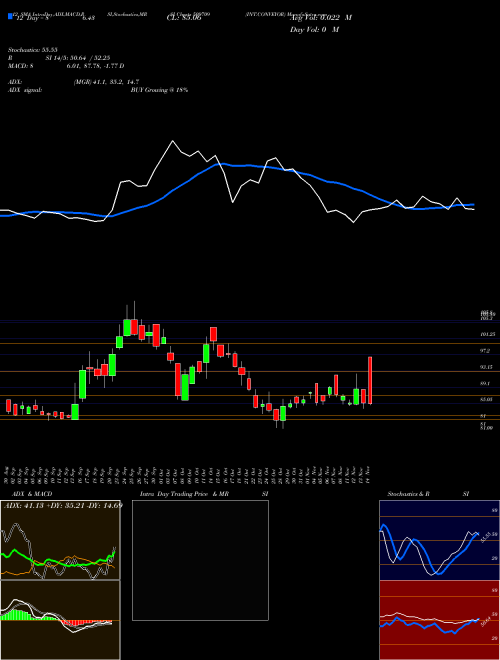The height and width of the screenshot is (660, 500).
Task: Click the 'ADX signal:' label
Action: 24,90
